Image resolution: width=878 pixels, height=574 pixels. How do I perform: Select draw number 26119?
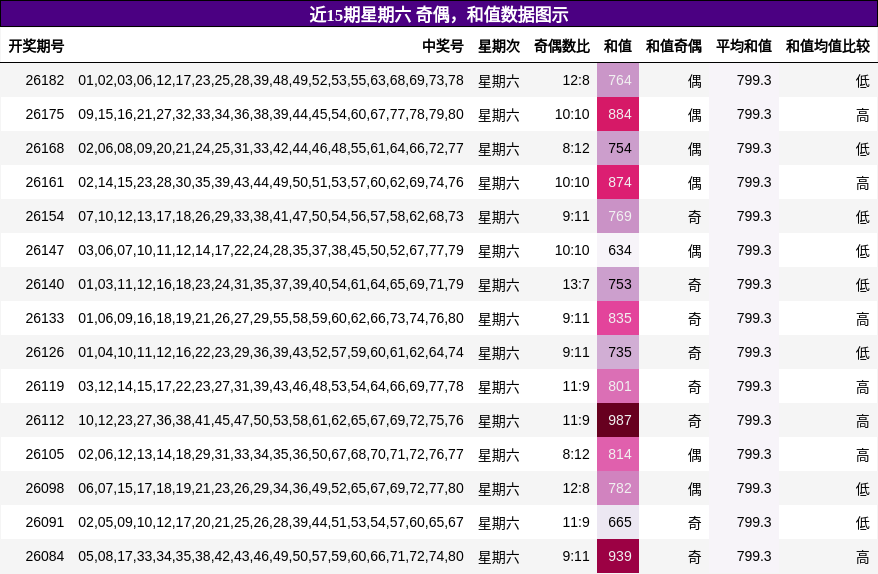(x=45, y=386)
